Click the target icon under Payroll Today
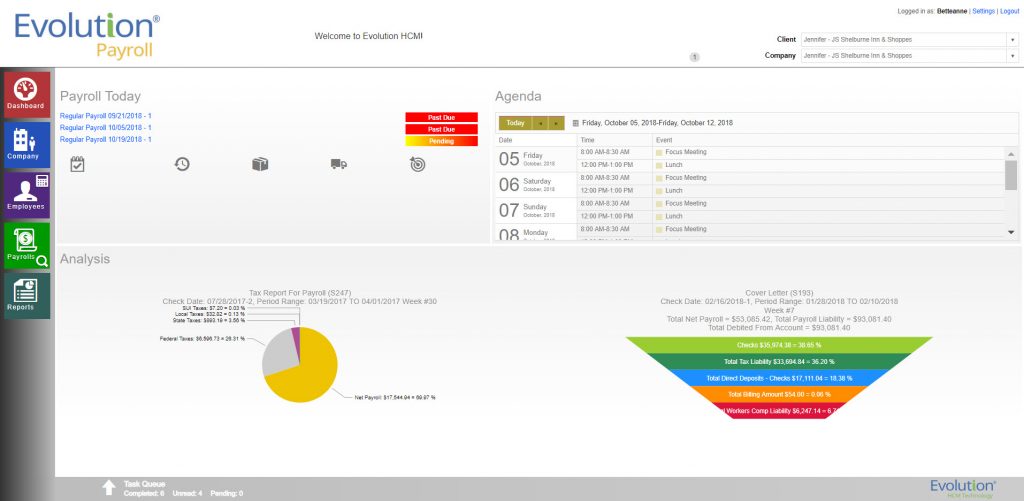The image size is (1024, 501). click(x=417, y=164)
